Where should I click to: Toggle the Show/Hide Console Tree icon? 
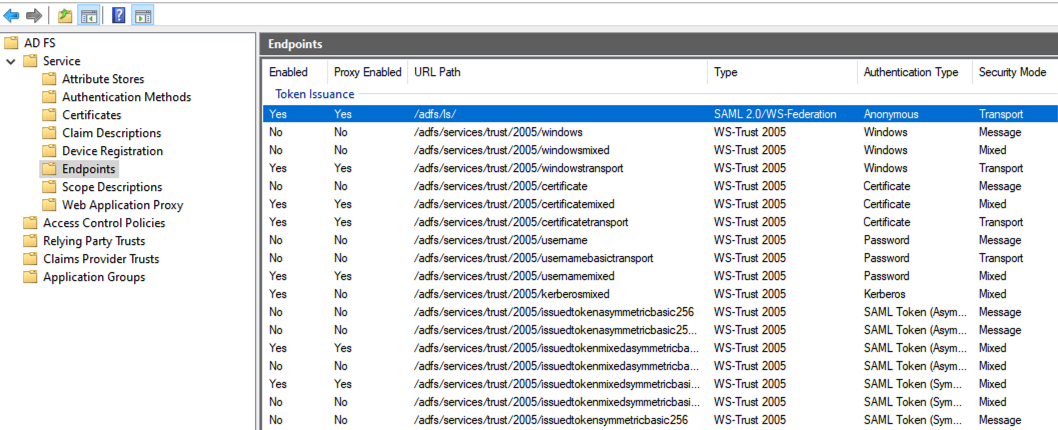[88, 16]
